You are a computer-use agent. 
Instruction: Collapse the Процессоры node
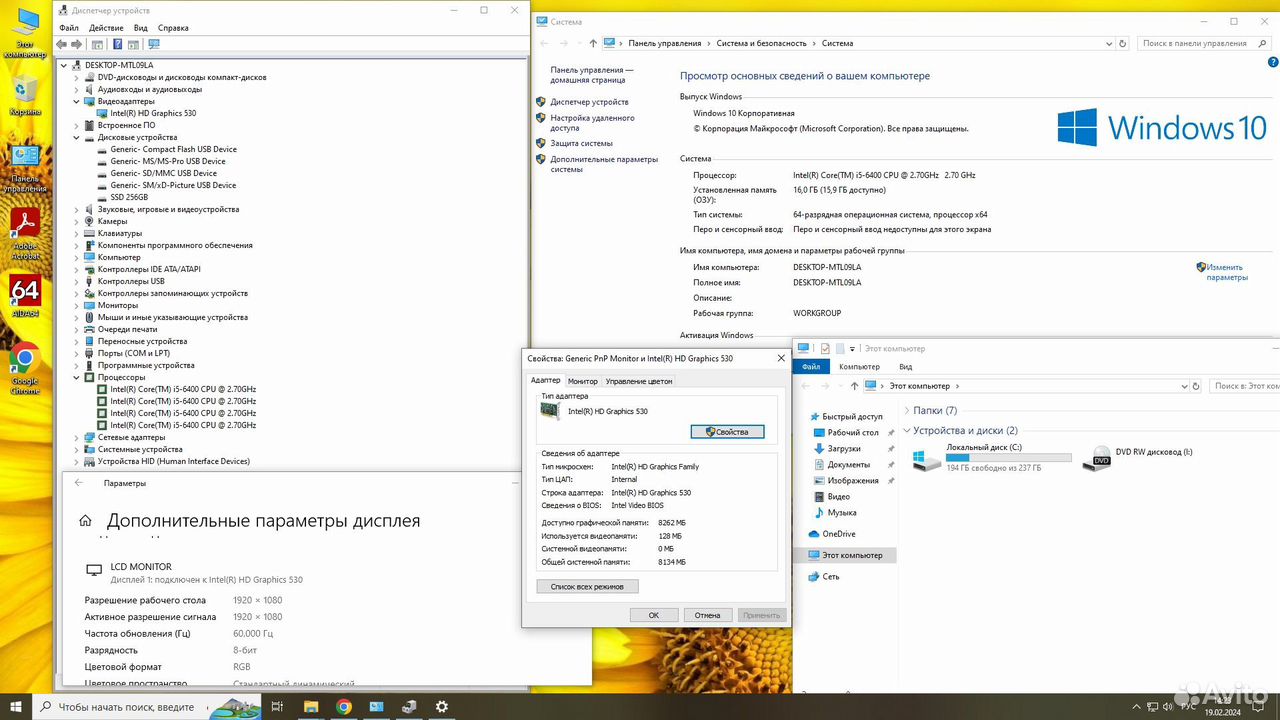77,377
